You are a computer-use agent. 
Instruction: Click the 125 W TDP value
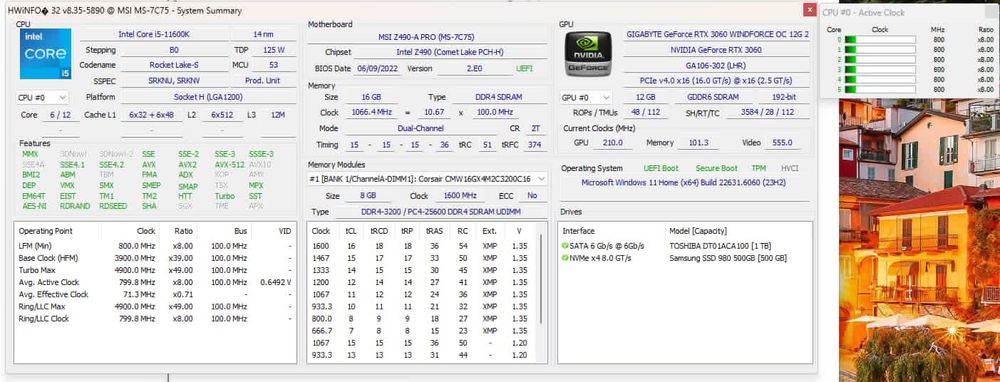coord(274,50)
